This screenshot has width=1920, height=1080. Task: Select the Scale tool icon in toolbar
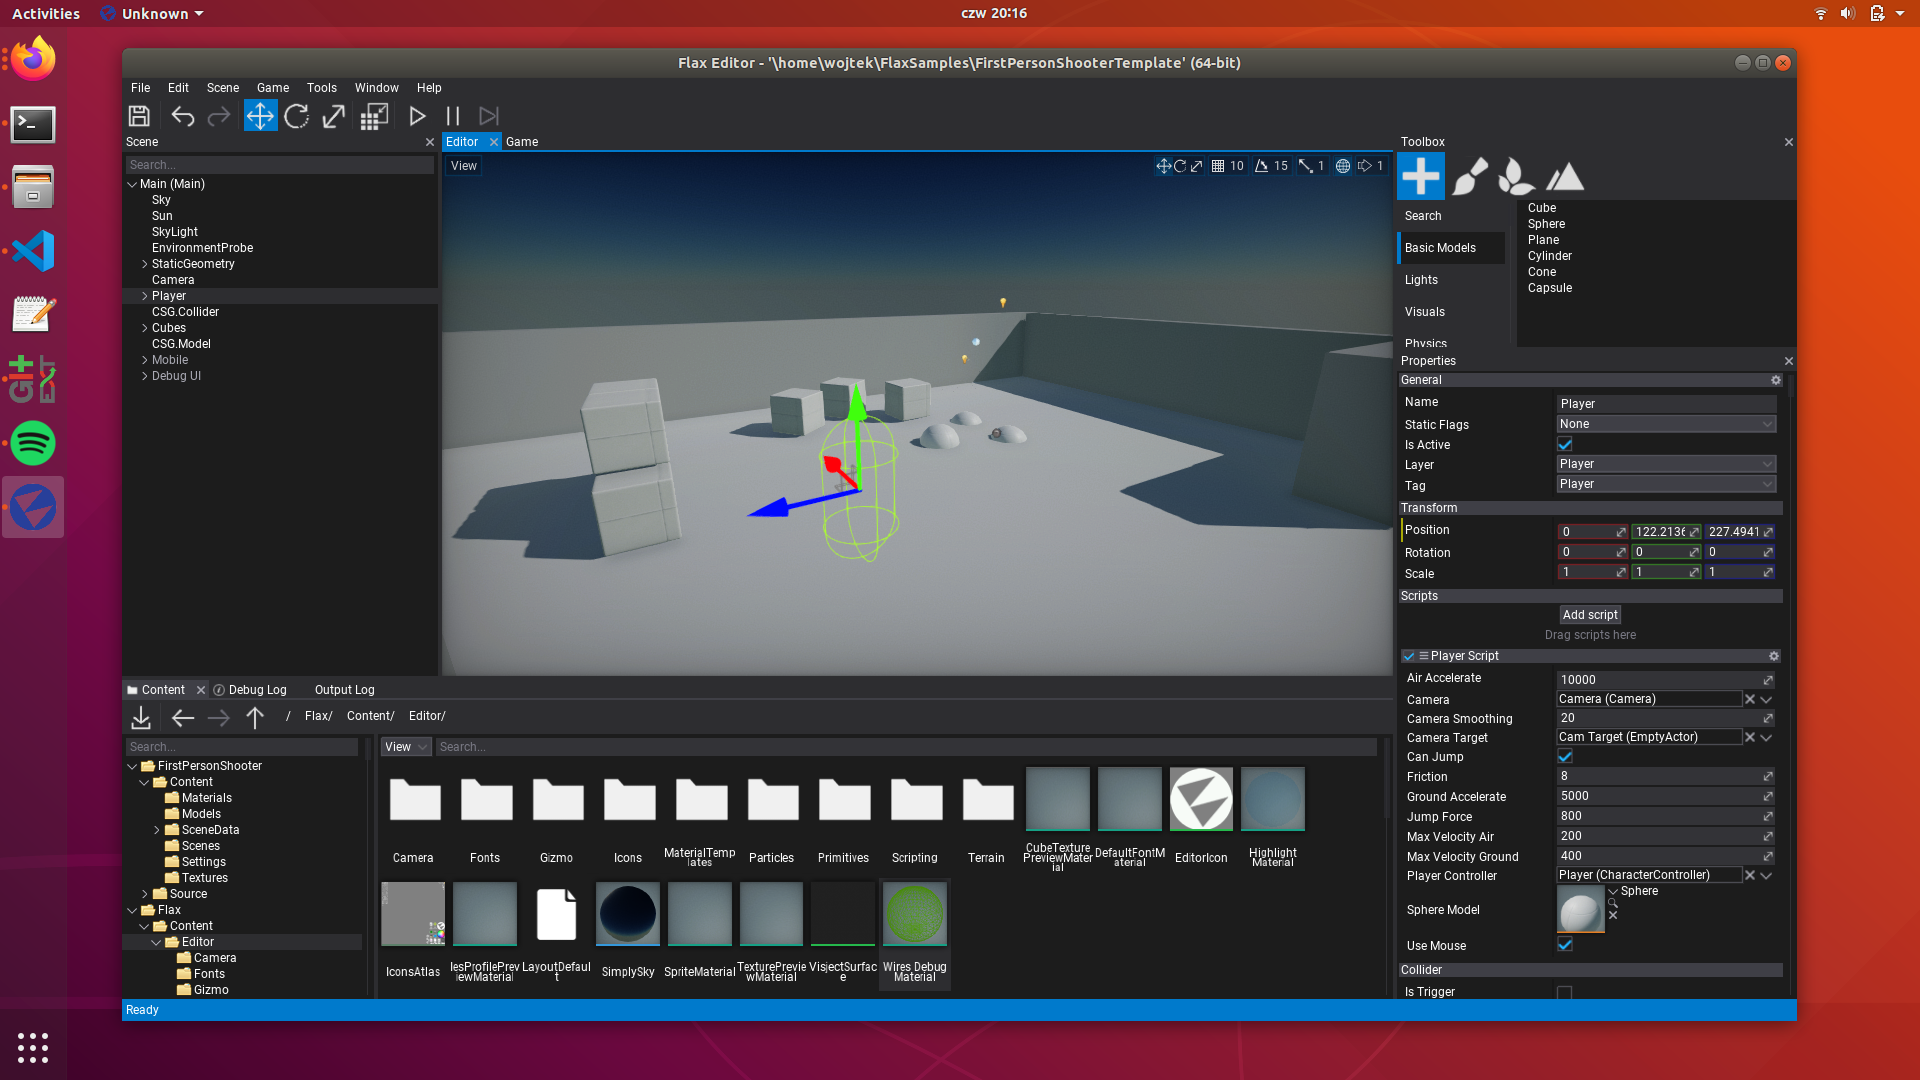point(334,116)
